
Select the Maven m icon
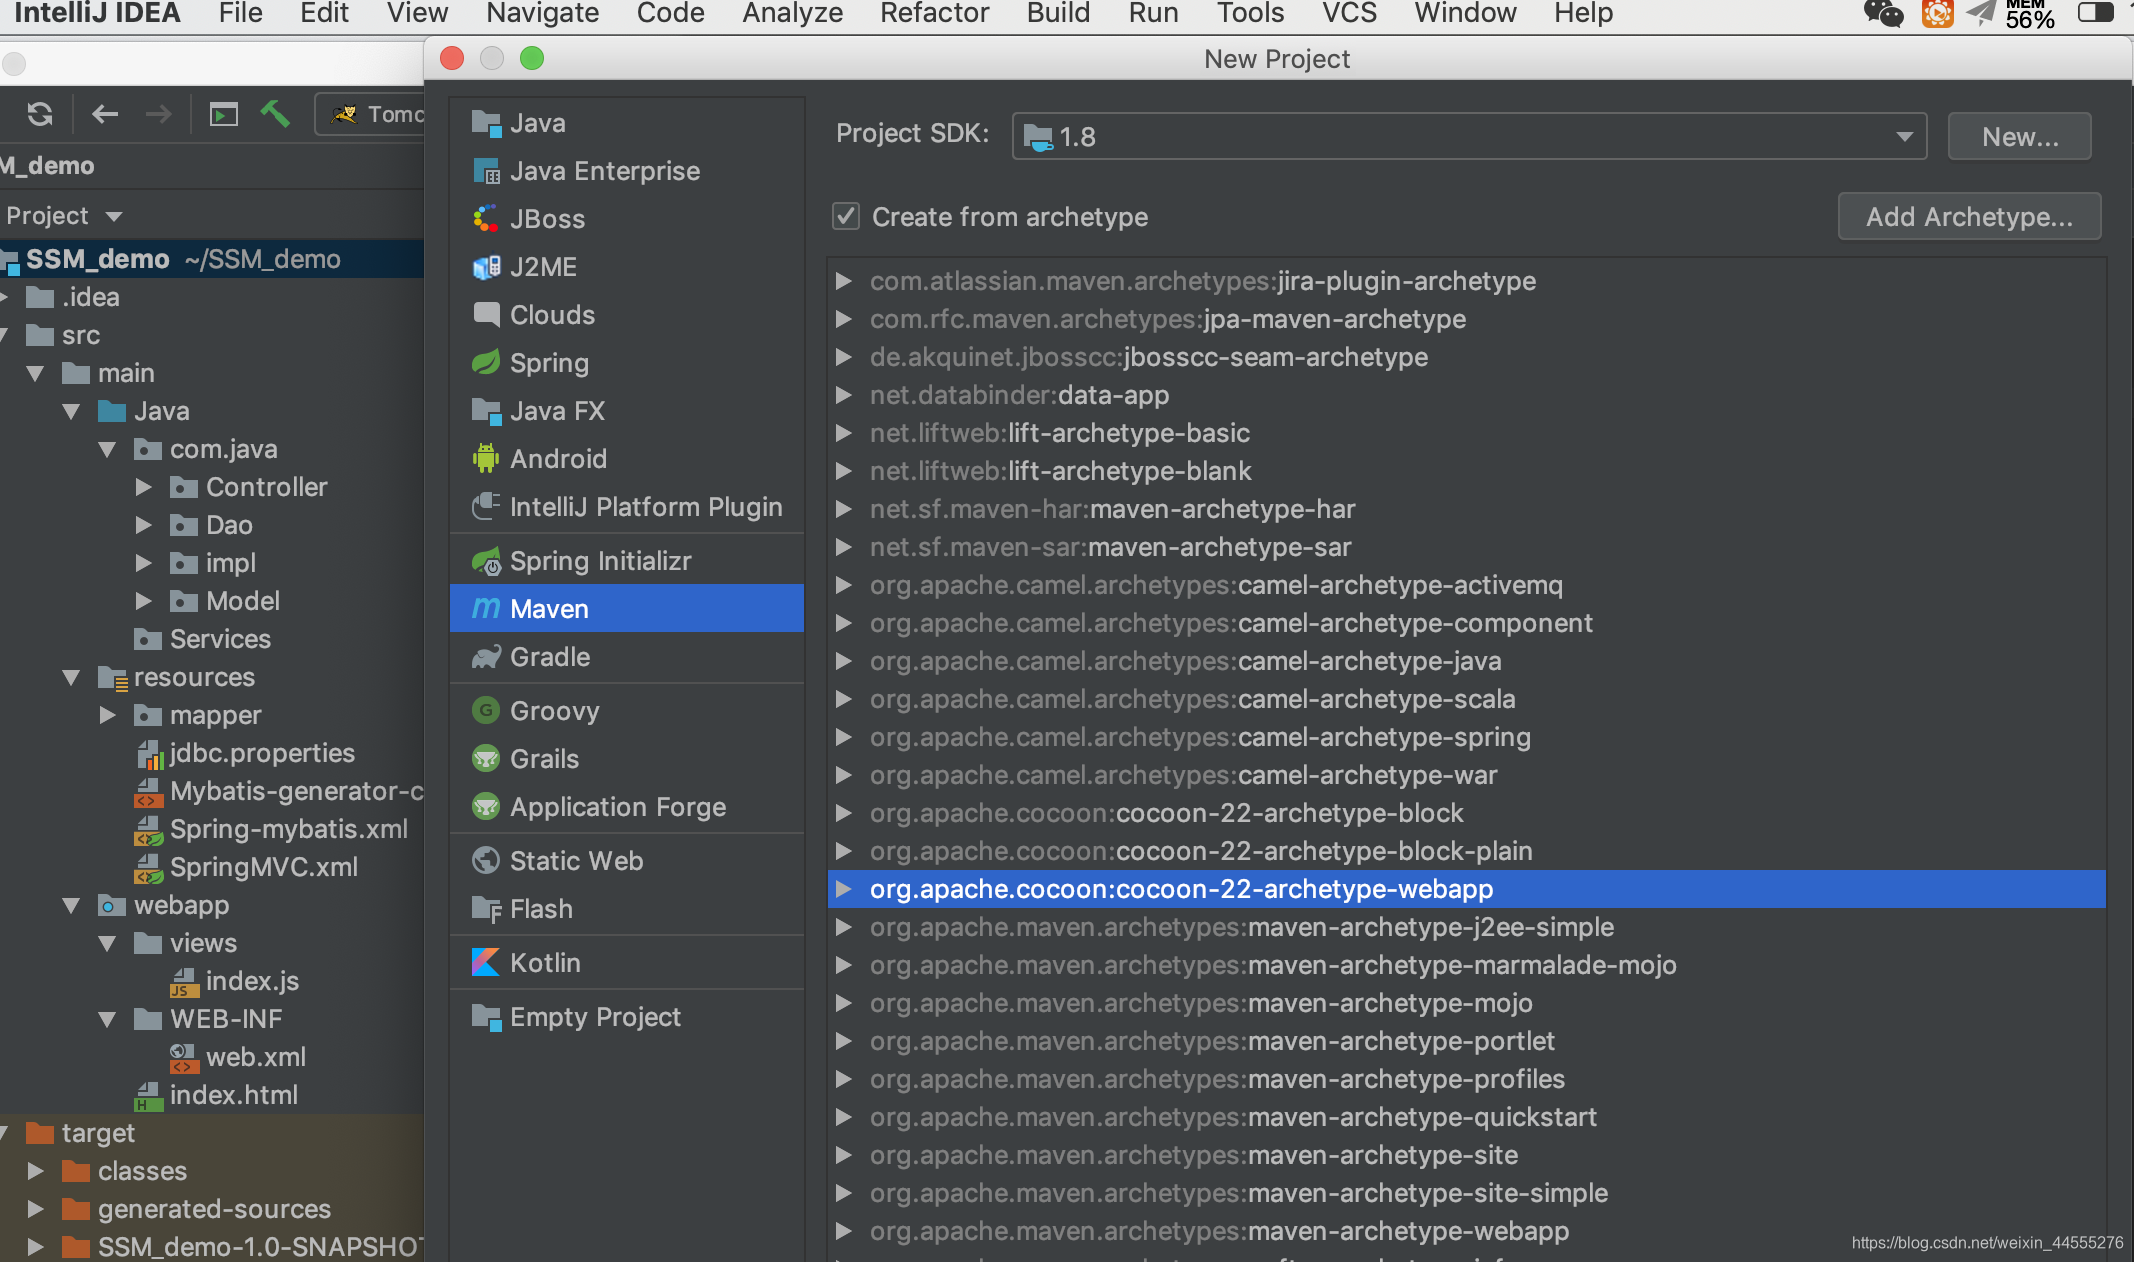486,609
